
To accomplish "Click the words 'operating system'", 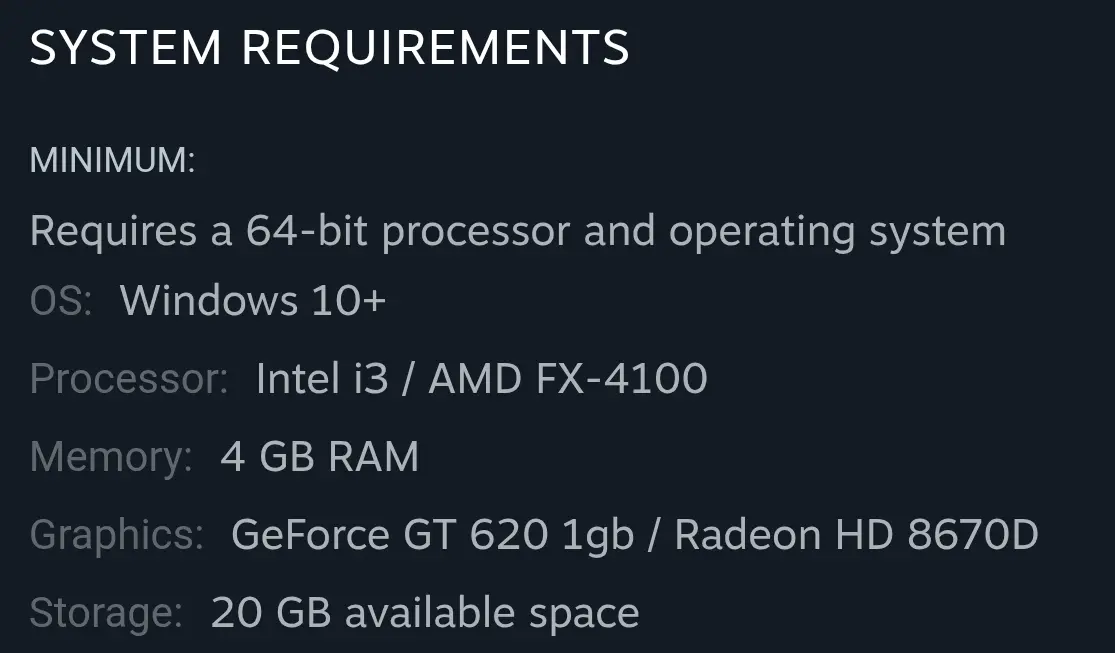I will click(x=837, y=231).
